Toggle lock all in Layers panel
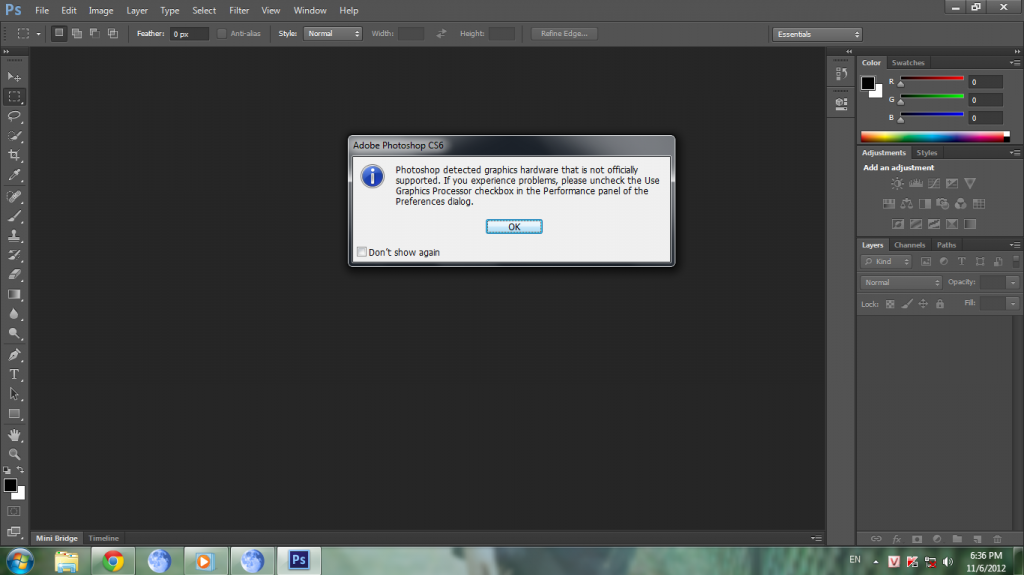This screenshot has width=1024, height=575. tap(940, 304)
